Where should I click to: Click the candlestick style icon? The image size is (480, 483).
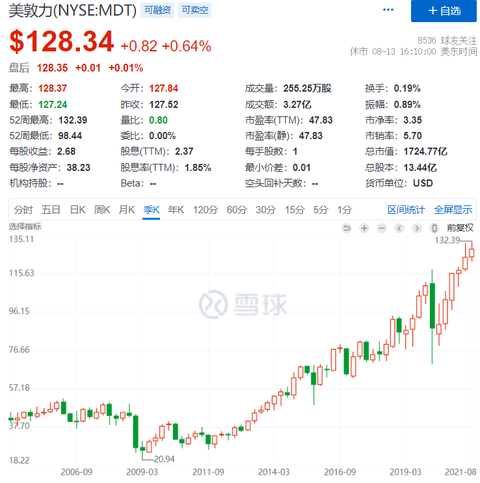coord(434,228)
